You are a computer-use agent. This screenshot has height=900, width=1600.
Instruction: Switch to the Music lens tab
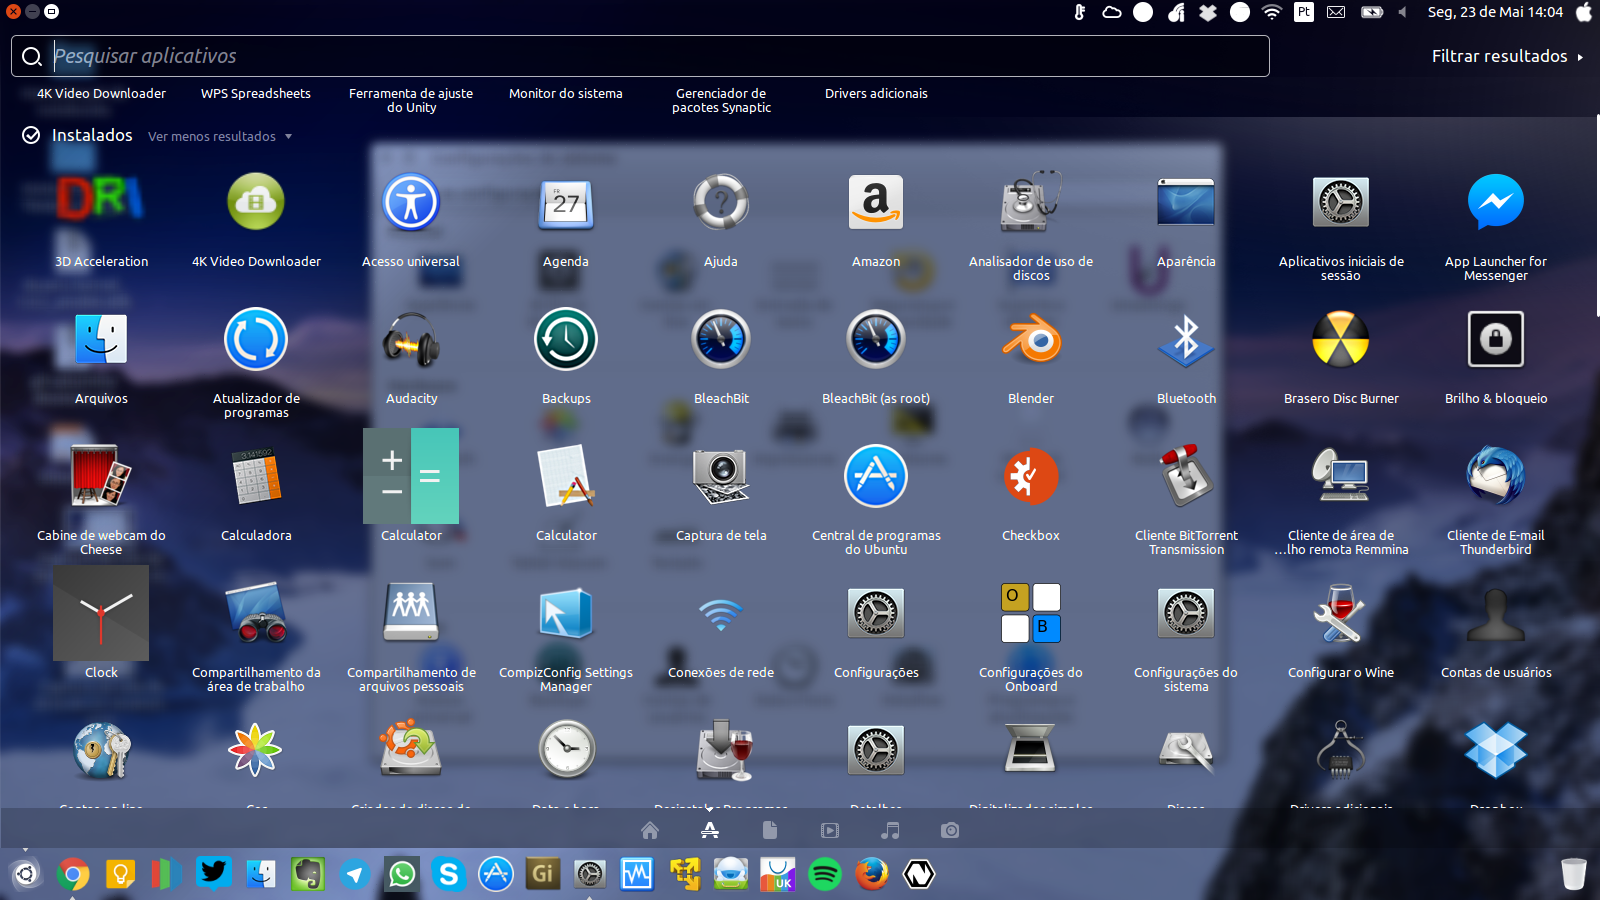click(x=890, y=830)
